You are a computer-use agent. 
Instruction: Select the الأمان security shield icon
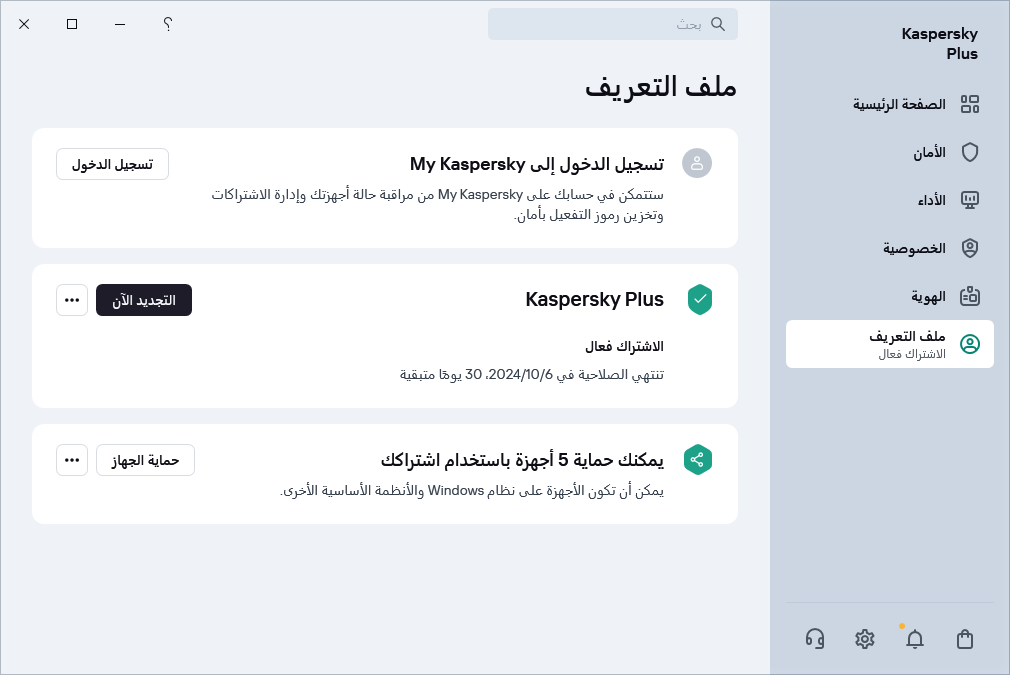coord(970,152)
